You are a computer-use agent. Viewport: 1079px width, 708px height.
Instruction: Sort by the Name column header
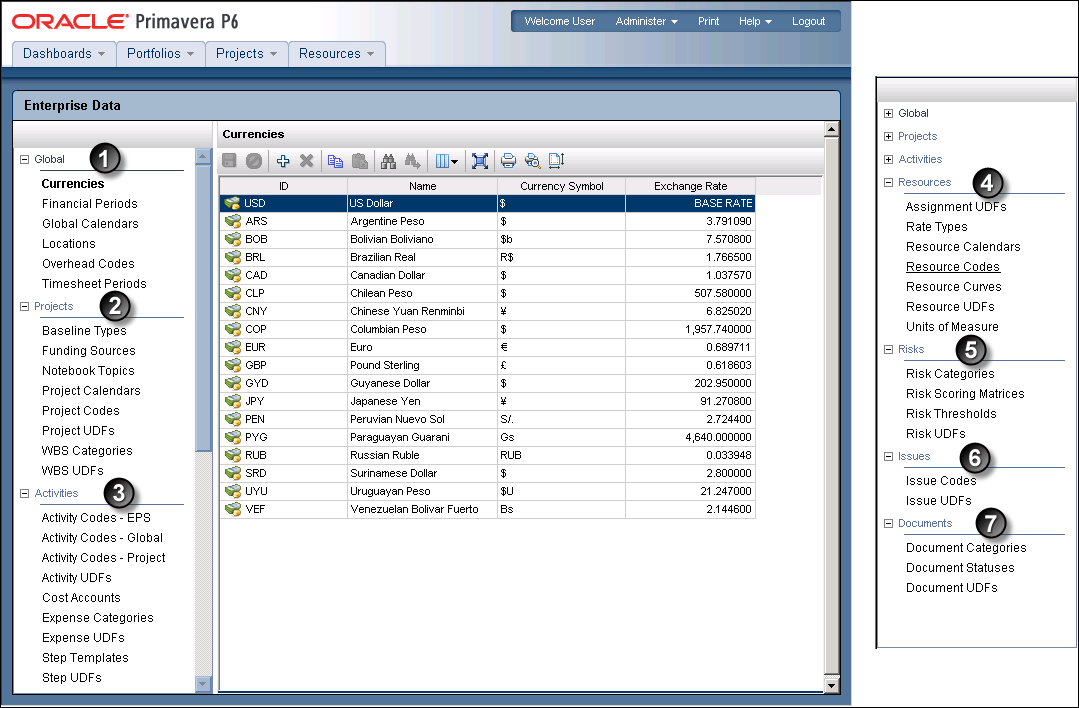(x=423, y=186)
